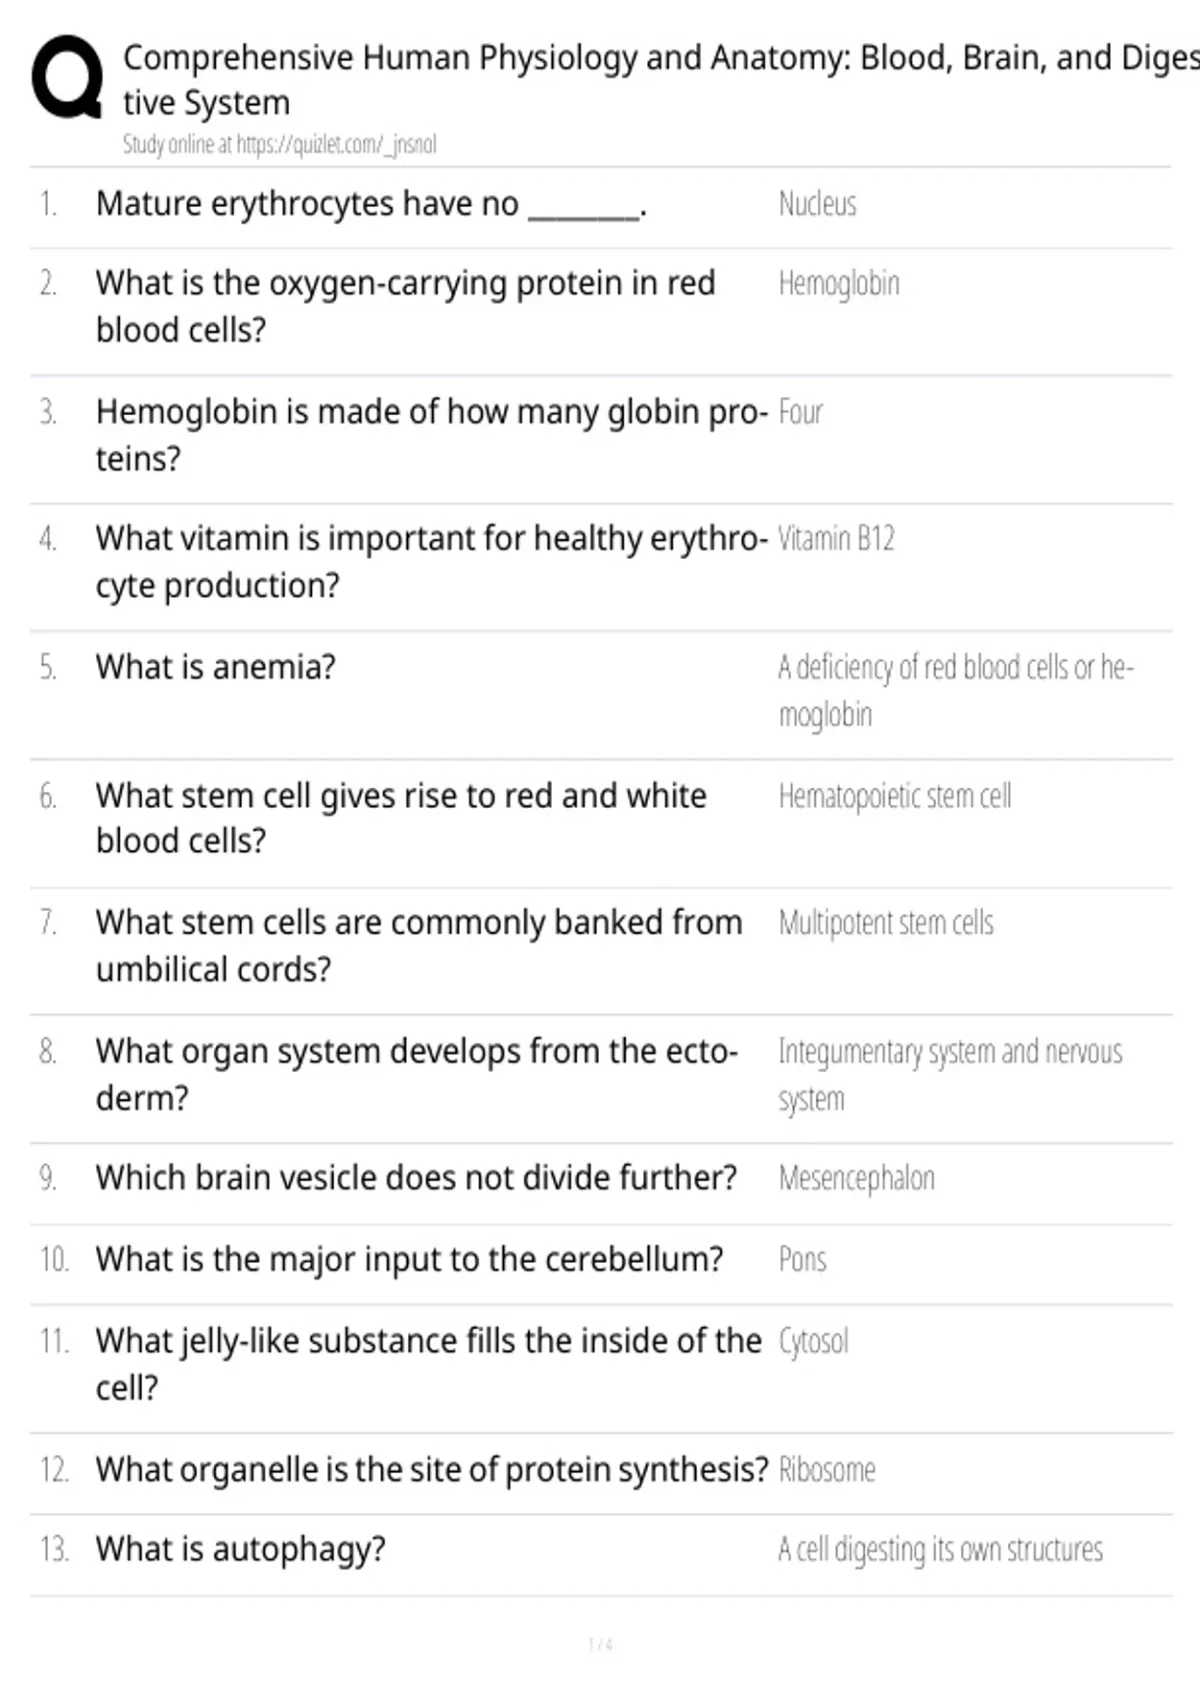
Task: Click the answer "Ribosome"
Action: click(x=827, y=1470)
